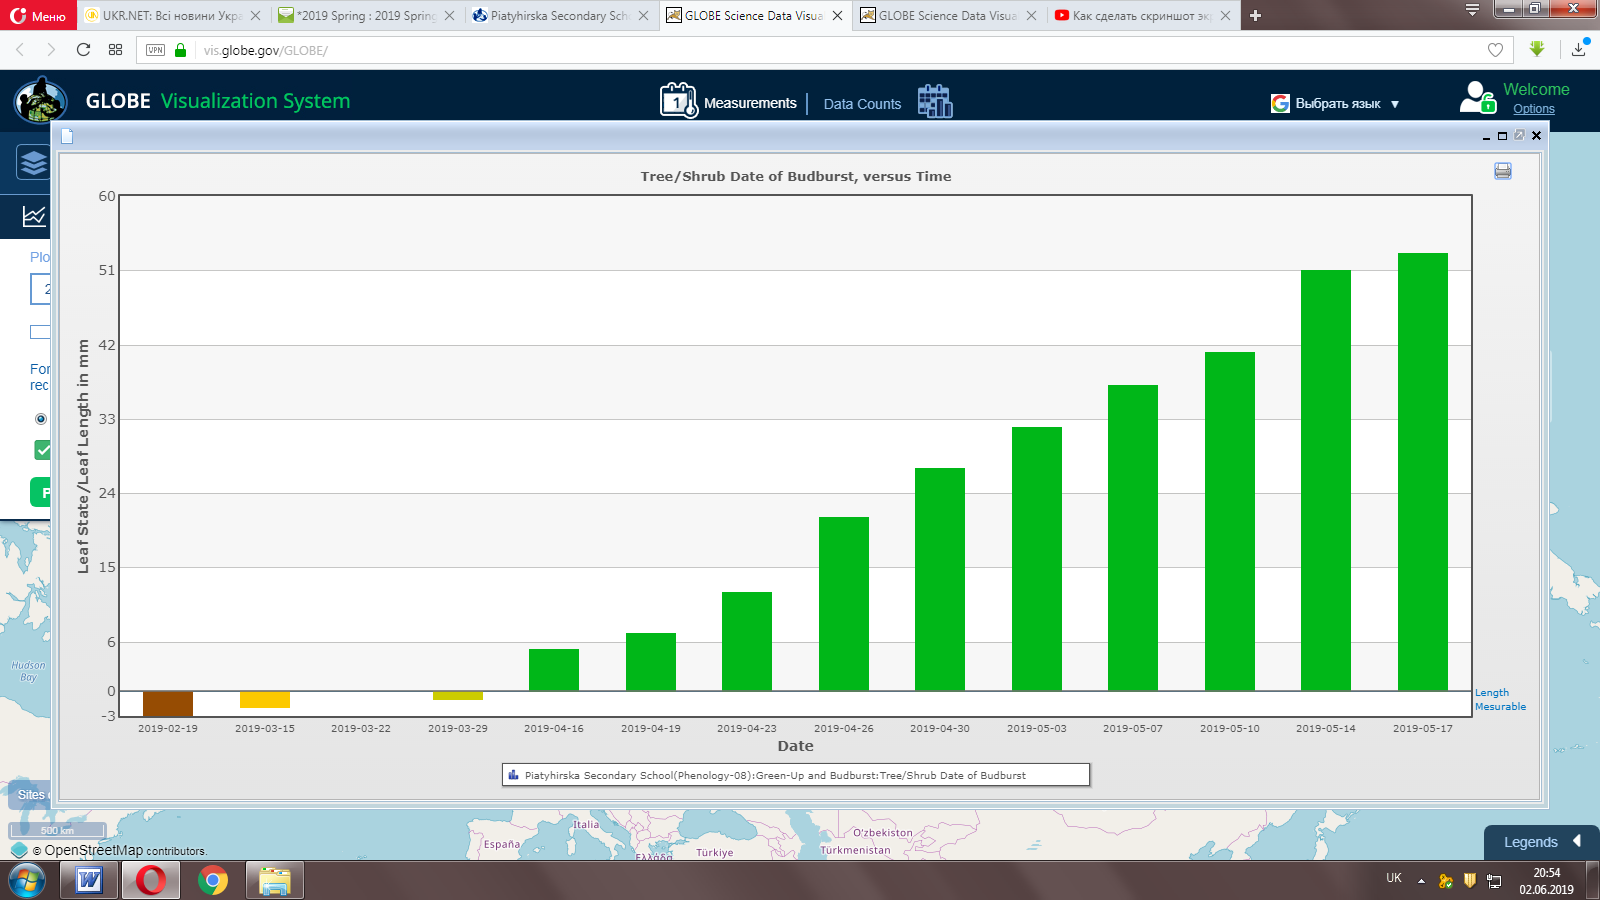Screen dimensions: 1600x900
Task: Open the Opera Меню dropdown
Action: click(x=38, y=16)
